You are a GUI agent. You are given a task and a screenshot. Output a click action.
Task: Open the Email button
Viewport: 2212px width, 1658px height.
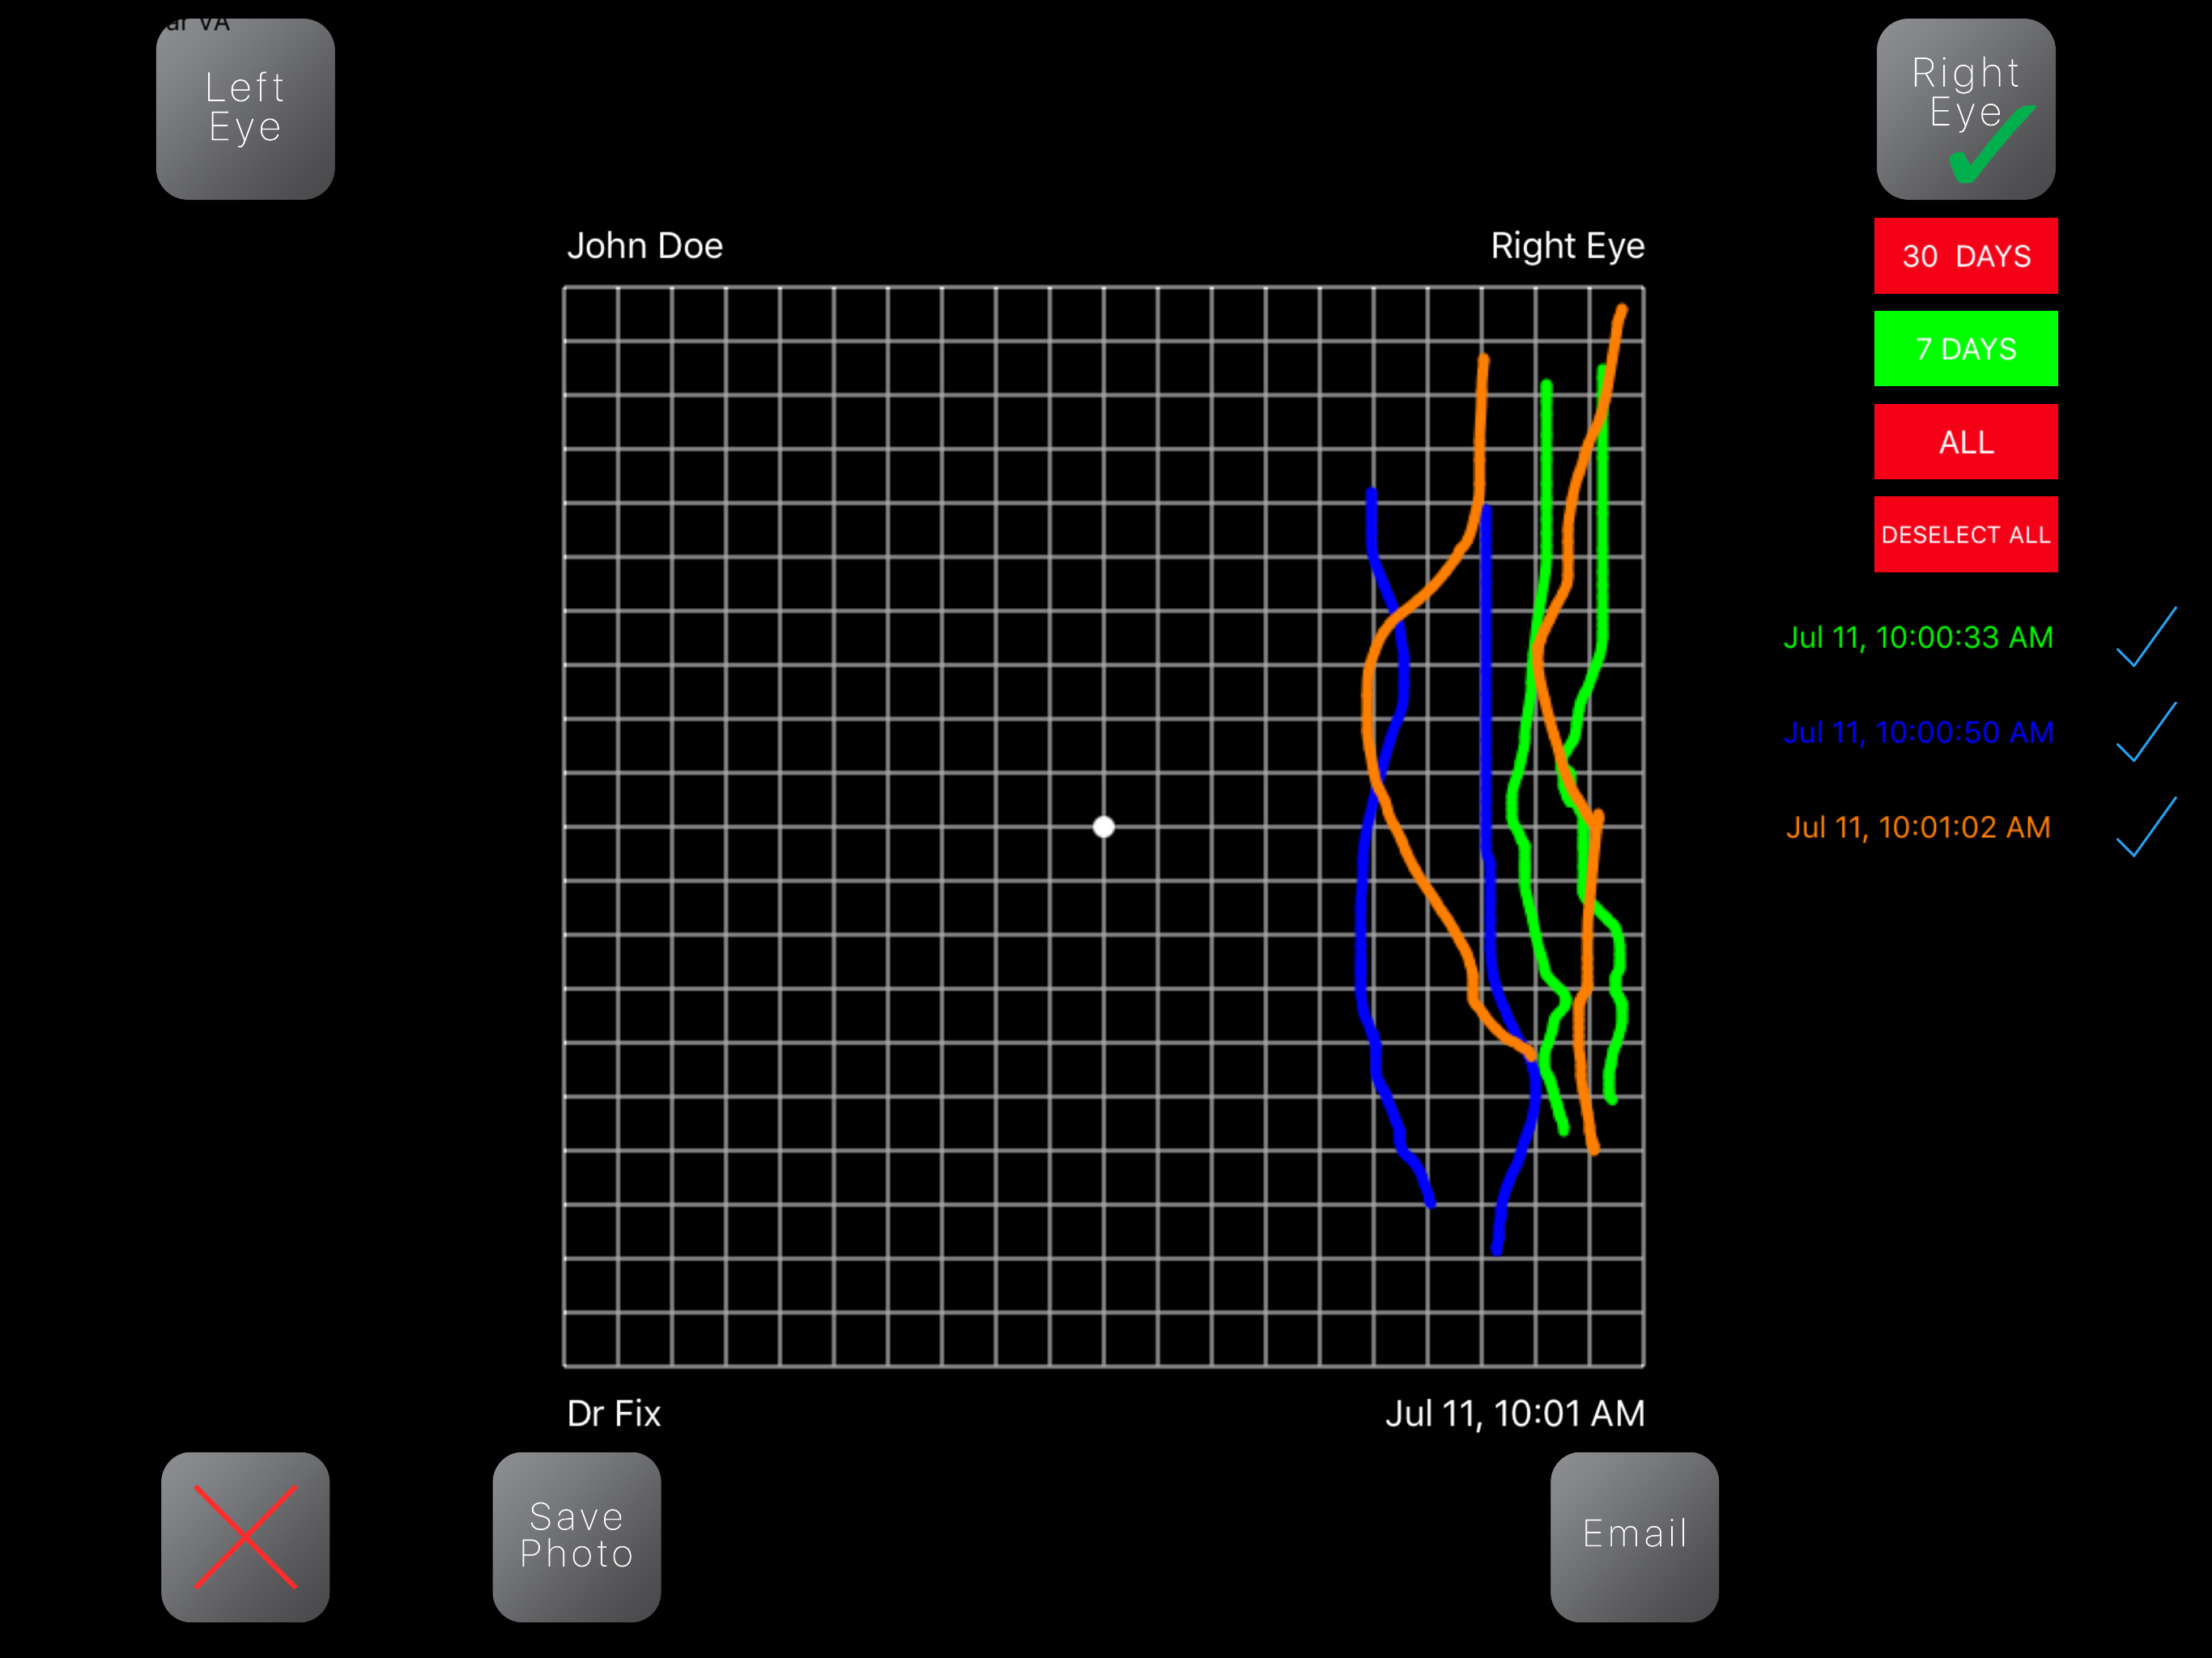tap(1634, 1536)
